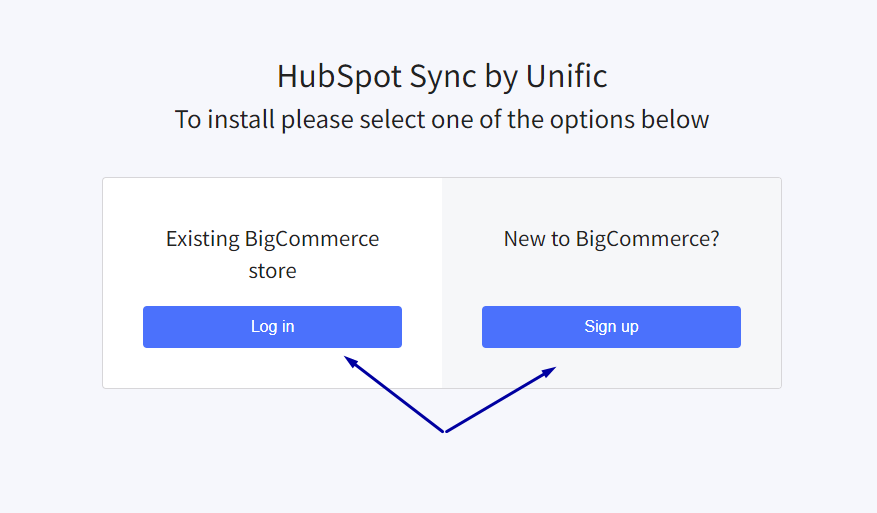877x513 pixels.
Task: Click the New to BigCommerce? heading
Action: click(611, 239)
